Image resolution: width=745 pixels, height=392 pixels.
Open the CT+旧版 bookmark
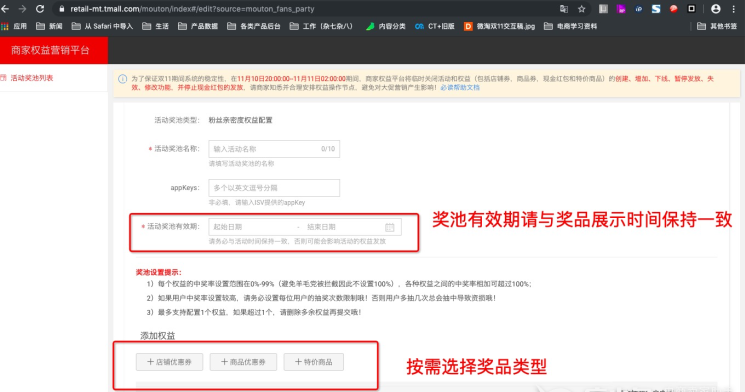[x=435, y=26]
